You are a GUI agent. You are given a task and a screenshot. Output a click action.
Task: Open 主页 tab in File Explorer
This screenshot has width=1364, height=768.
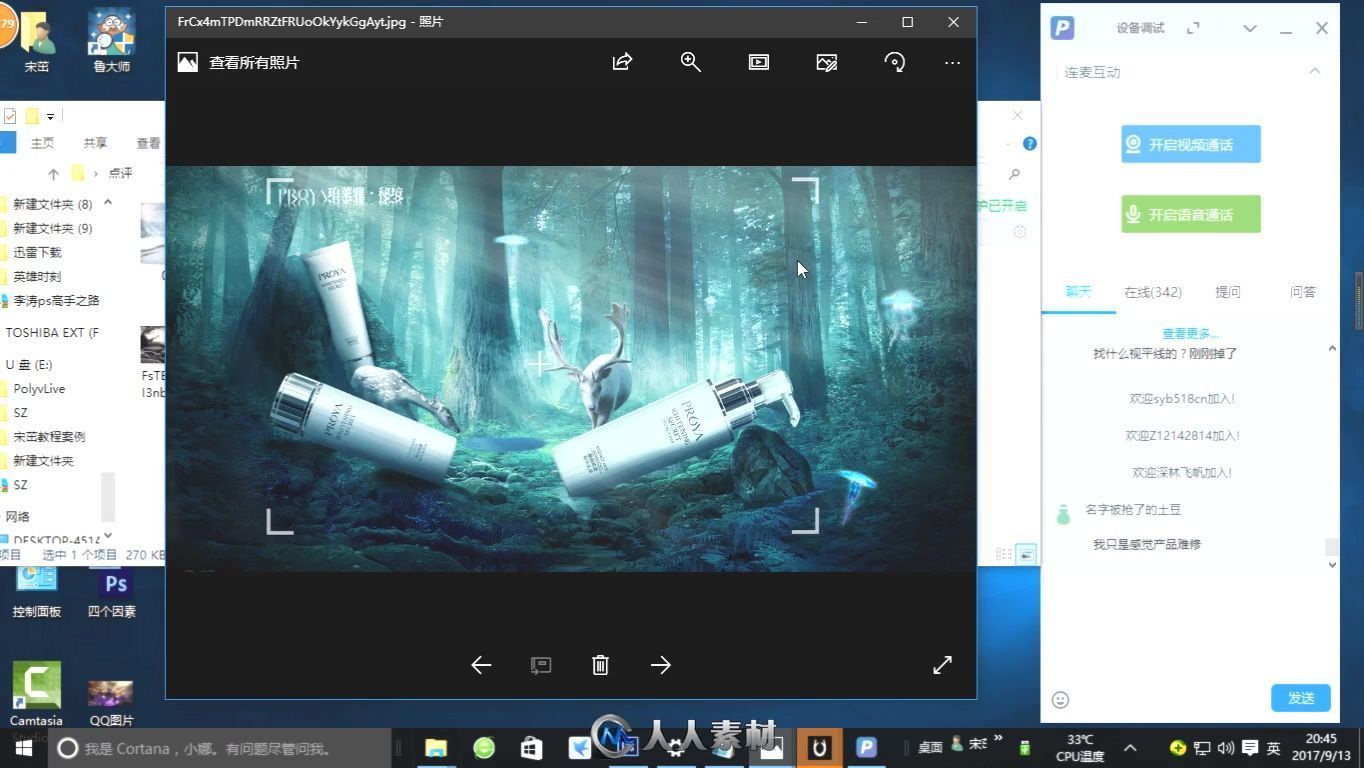coord(42,143)
